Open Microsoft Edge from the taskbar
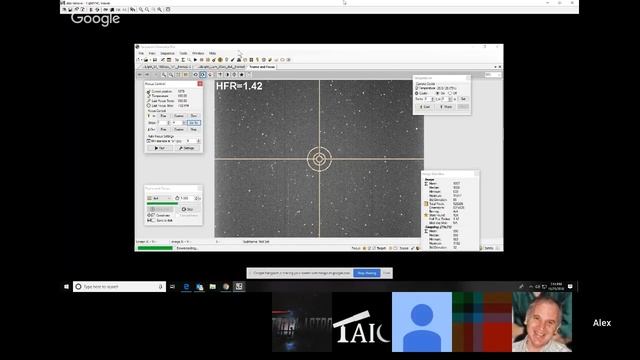 click(186, 287)
